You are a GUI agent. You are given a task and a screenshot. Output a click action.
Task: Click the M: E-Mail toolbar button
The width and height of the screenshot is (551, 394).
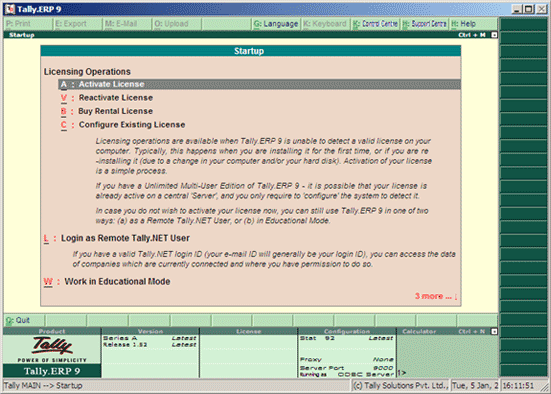(127, 24)
